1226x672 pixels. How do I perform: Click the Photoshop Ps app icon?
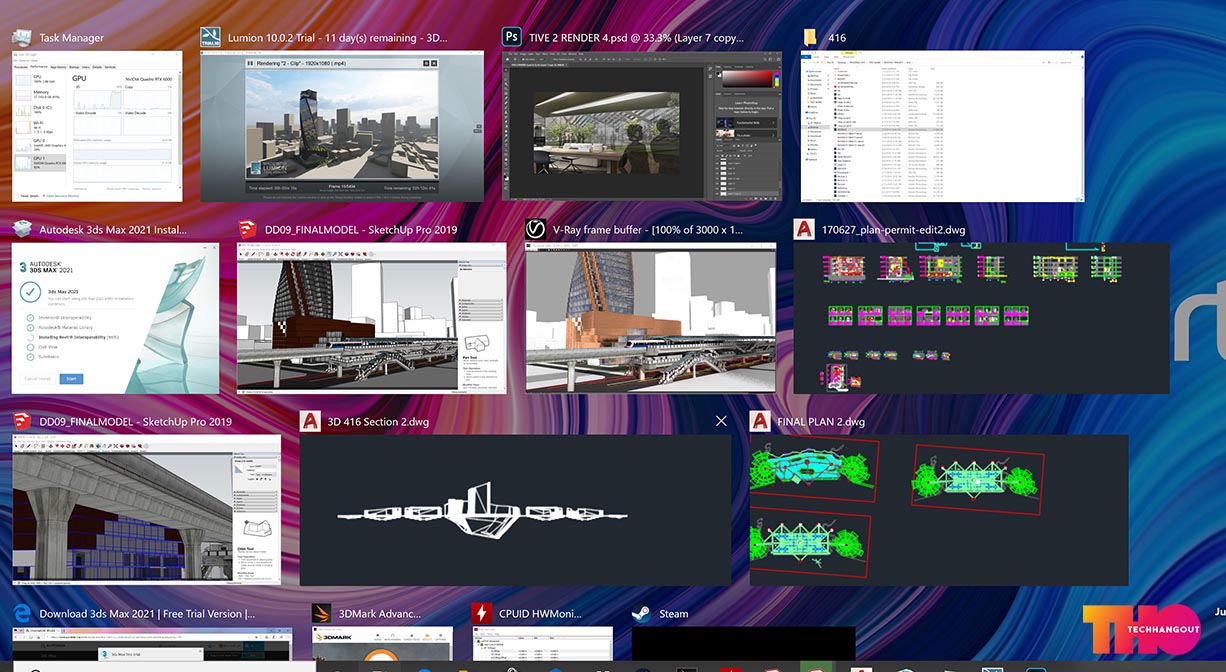coord(512,38)
